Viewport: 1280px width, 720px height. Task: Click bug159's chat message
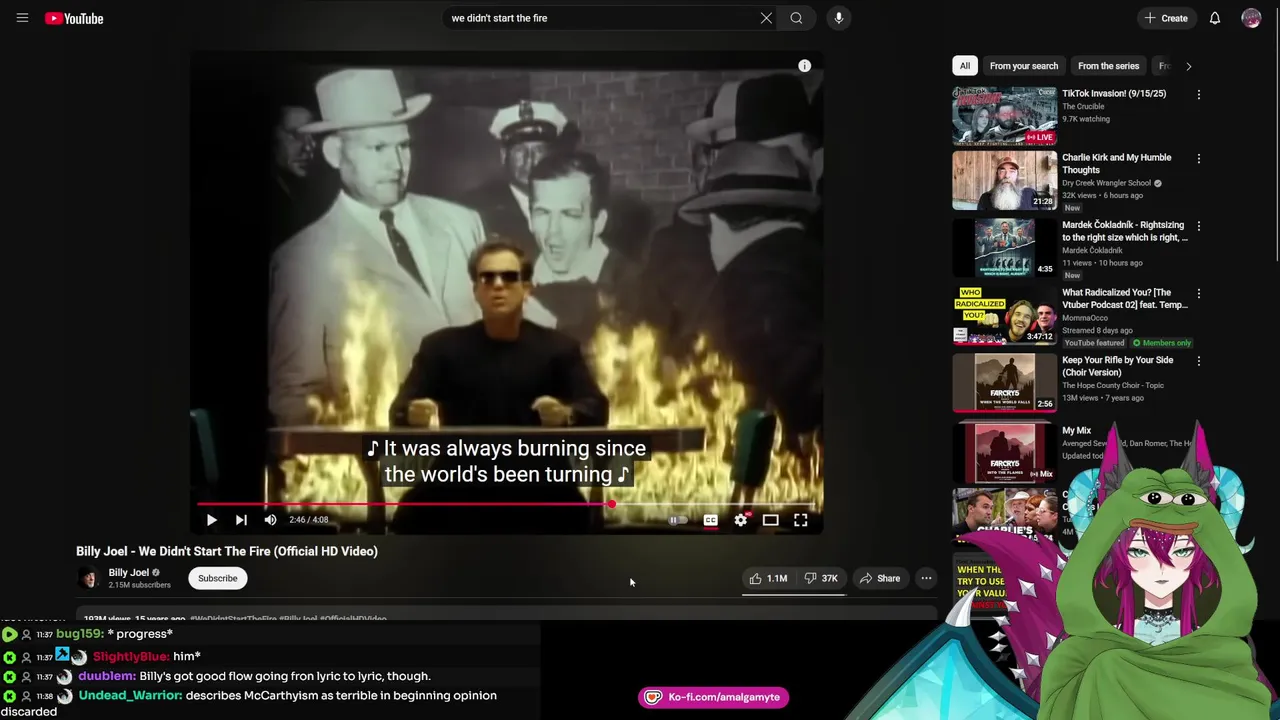140,634
